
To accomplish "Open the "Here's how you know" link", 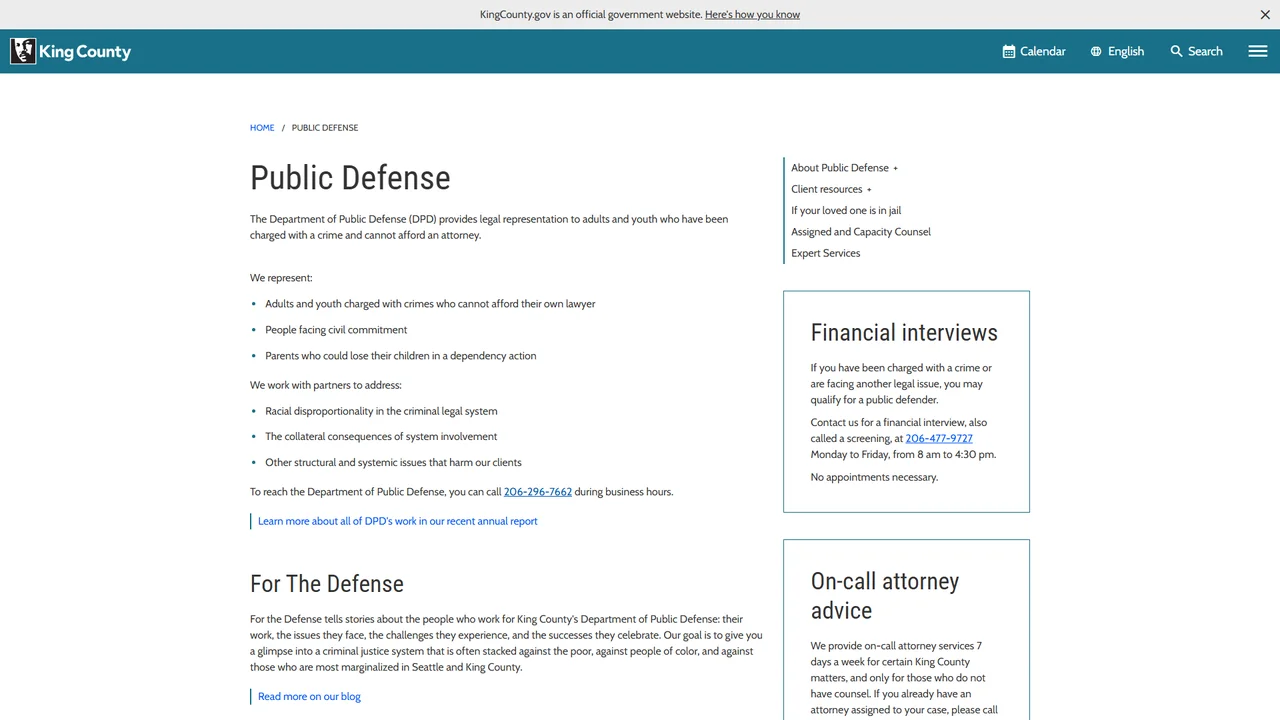I will point(752,14).
